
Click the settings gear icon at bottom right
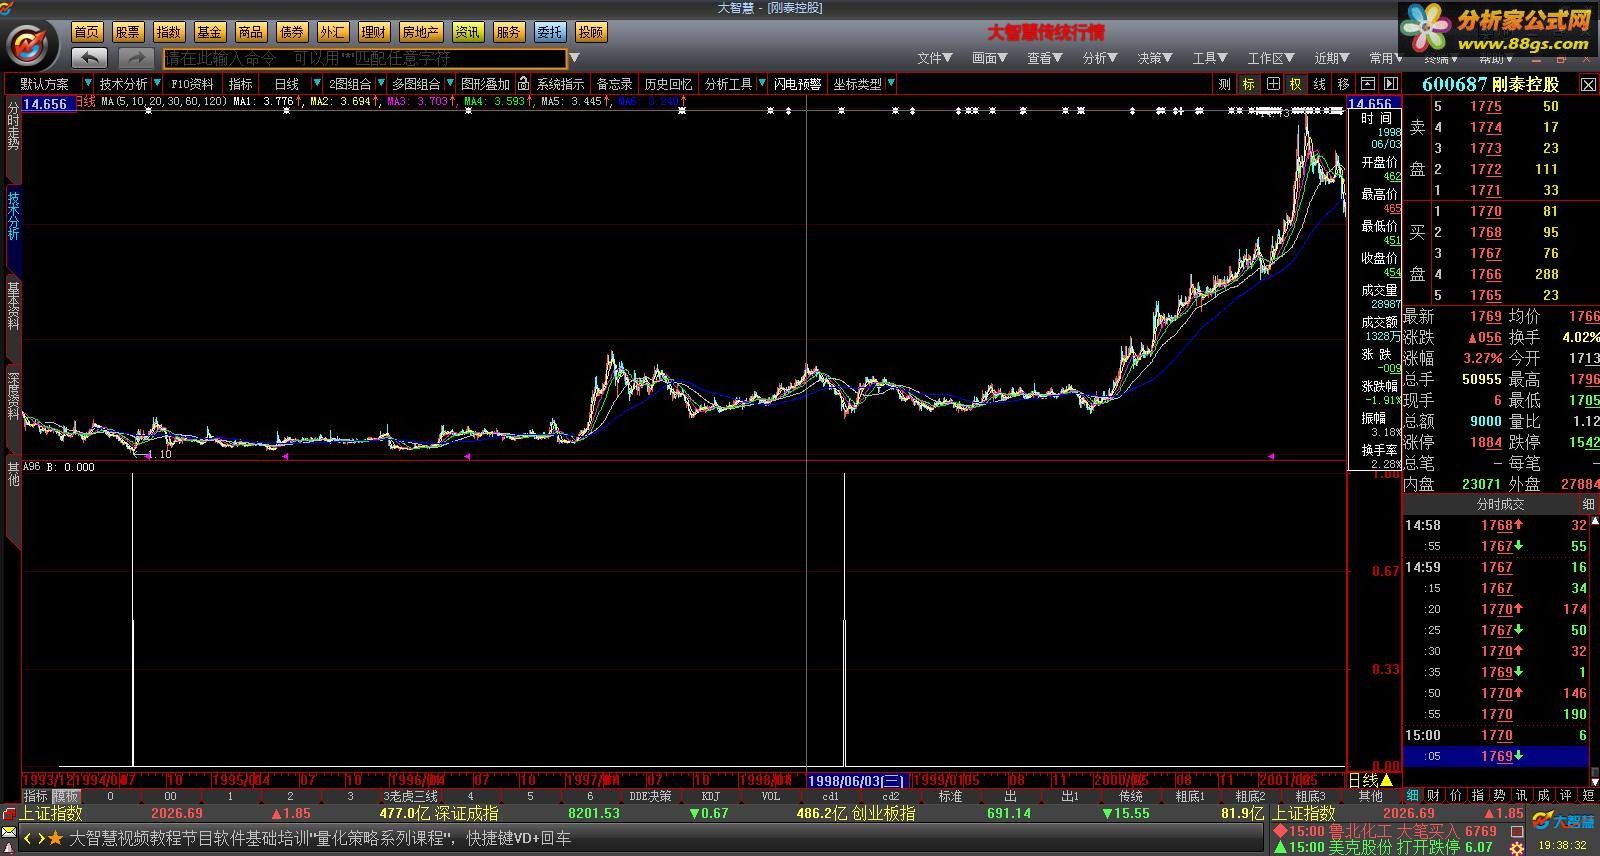1516,847
